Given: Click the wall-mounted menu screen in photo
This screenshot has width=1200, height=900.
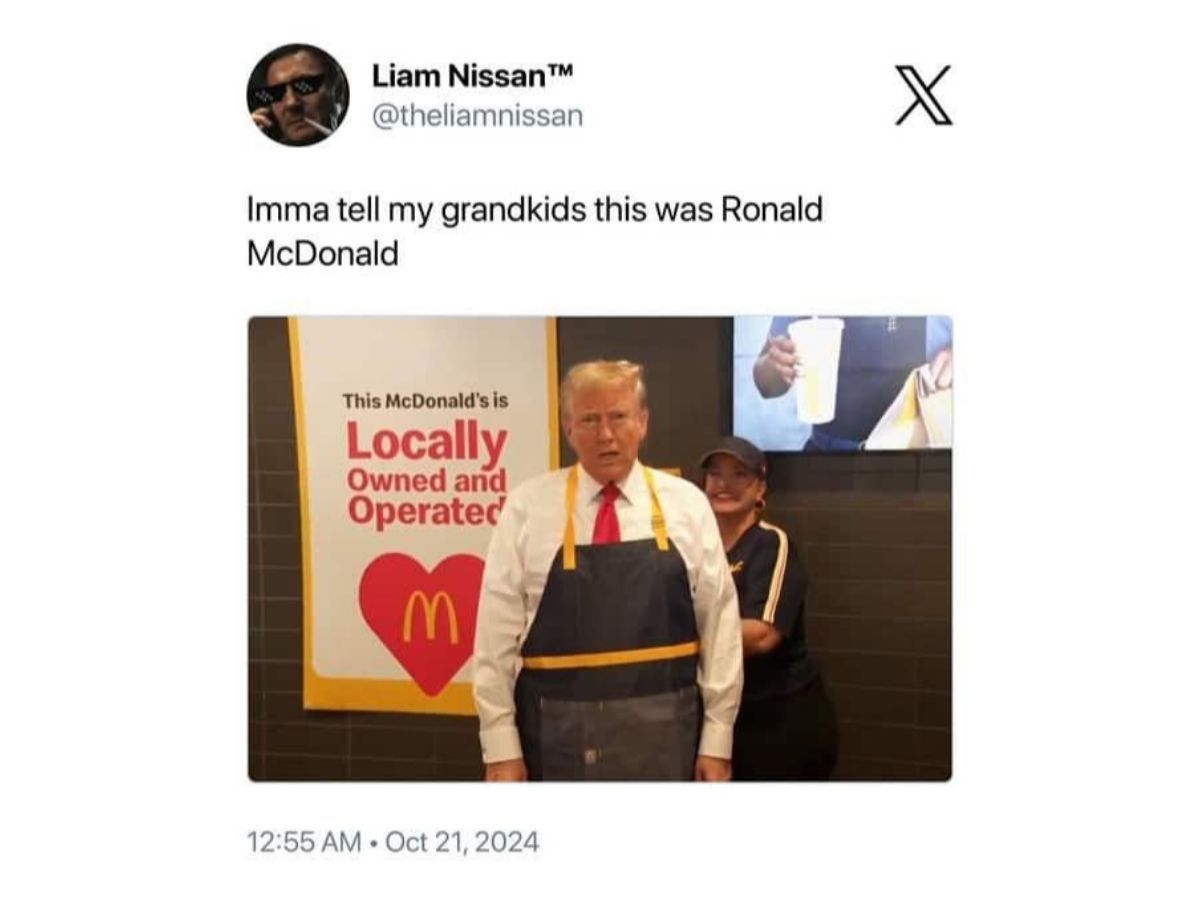Looking at the screenshot, I should [x=843, y=383].
